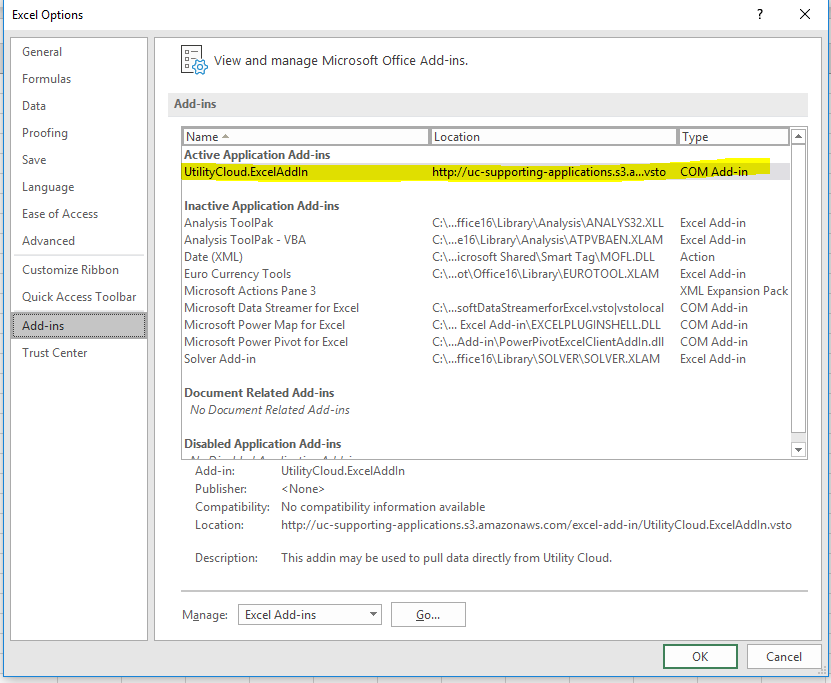Cancel the Excel Options dialog
This screenshot has height=683, width=831.
(783, 656)
